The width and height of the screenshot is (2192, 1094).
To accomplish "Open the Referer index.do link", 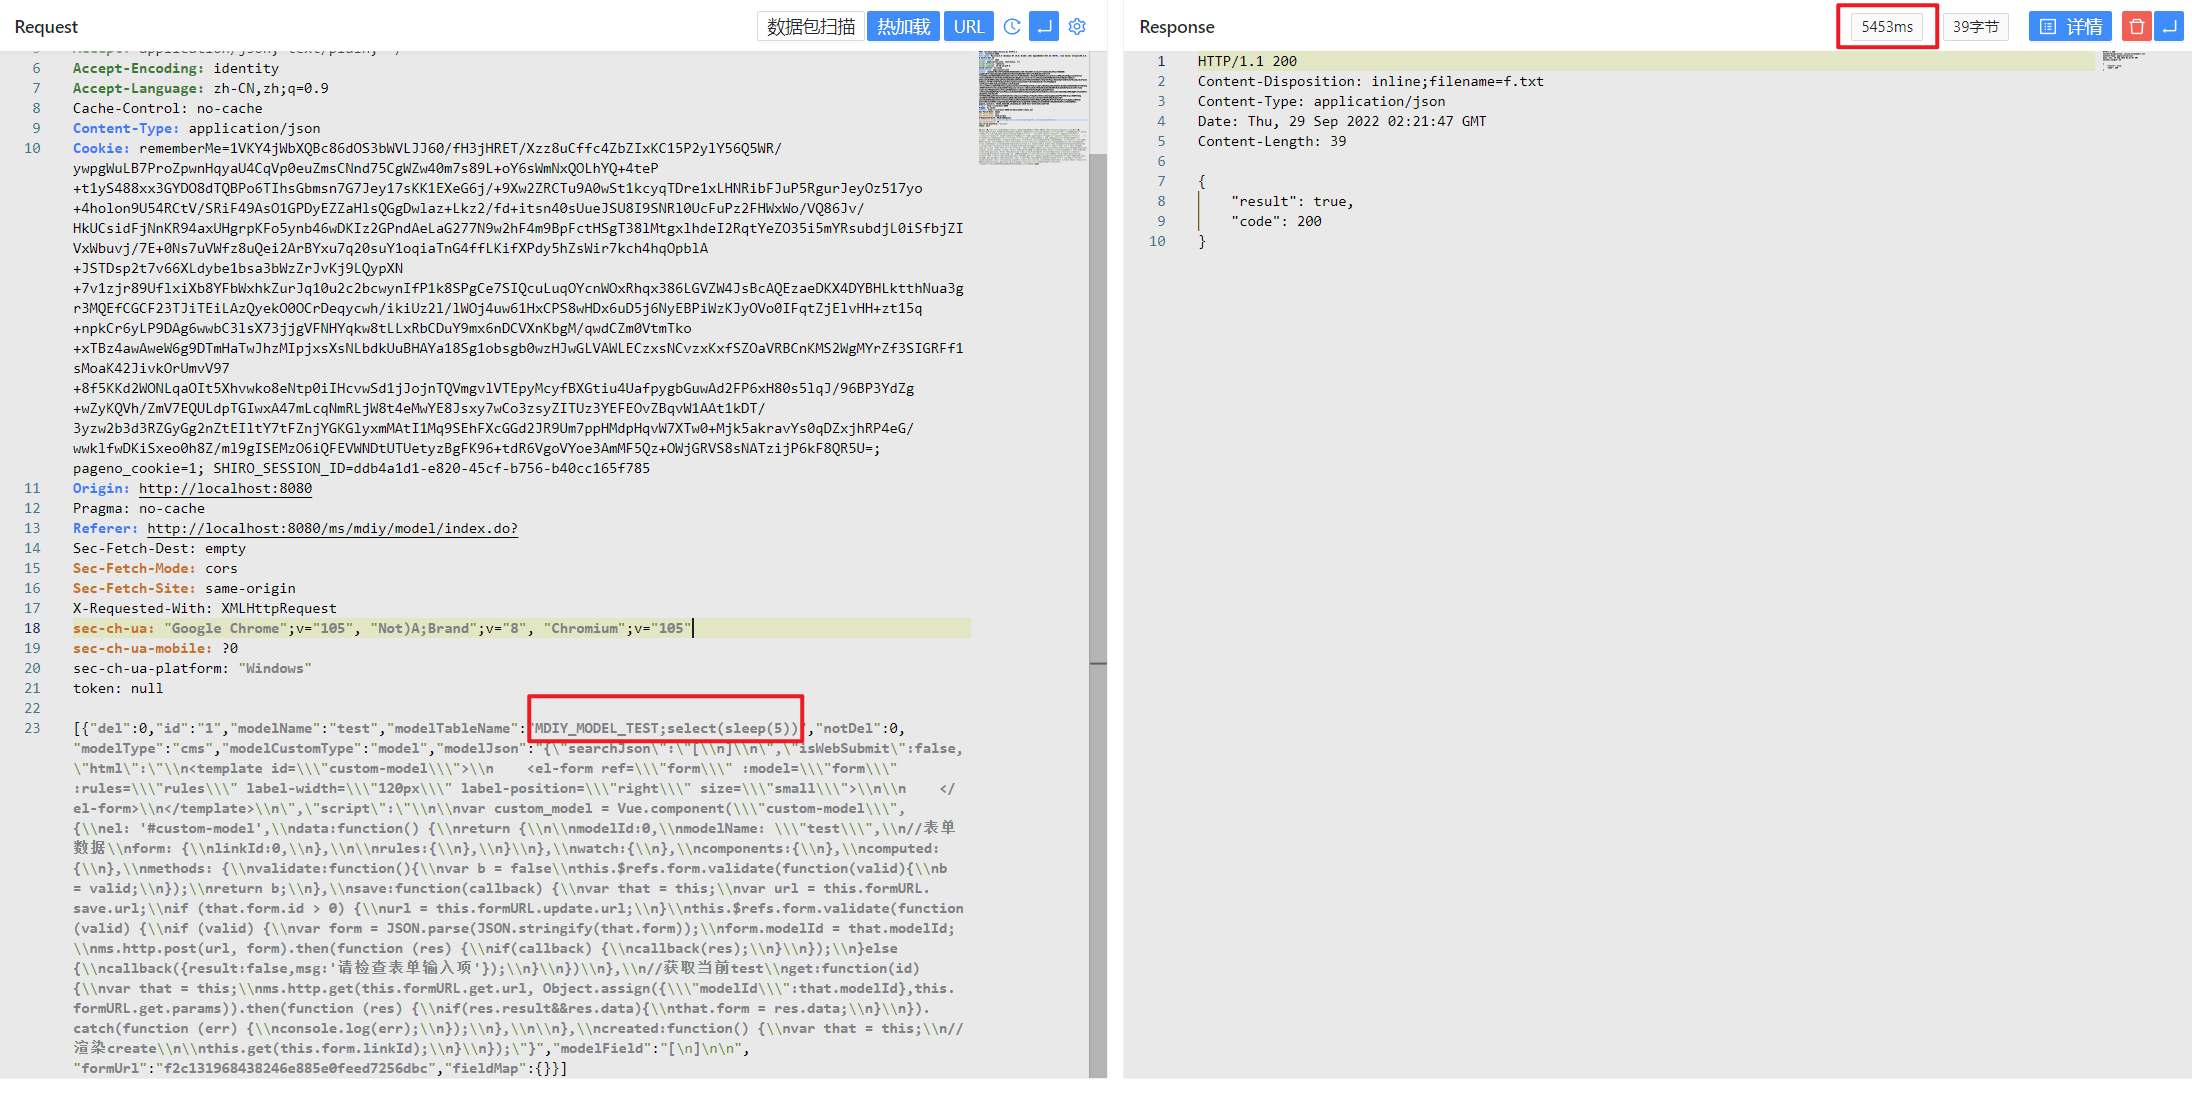I will point(332,528).
